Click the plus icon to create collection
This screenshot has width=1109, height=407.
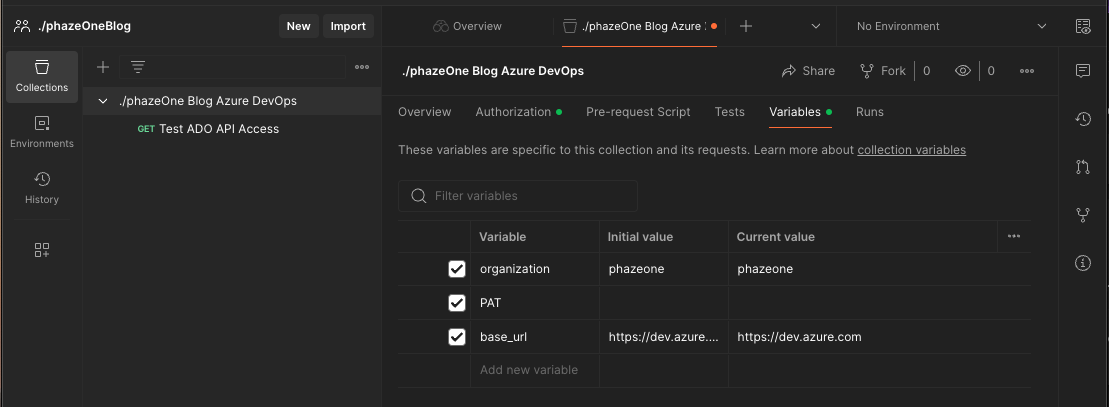[103, 67]
